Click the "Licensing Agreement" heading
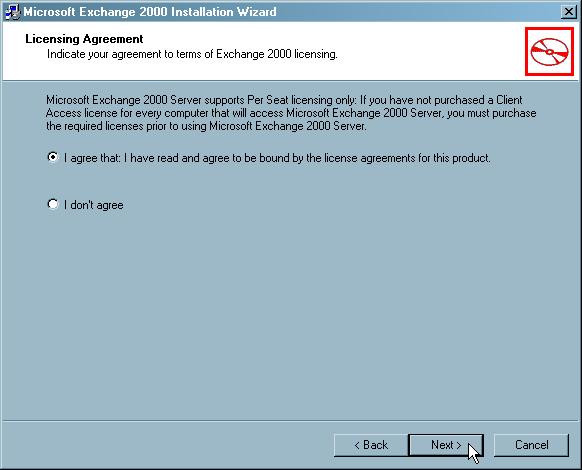 click(x=84, y=39)
